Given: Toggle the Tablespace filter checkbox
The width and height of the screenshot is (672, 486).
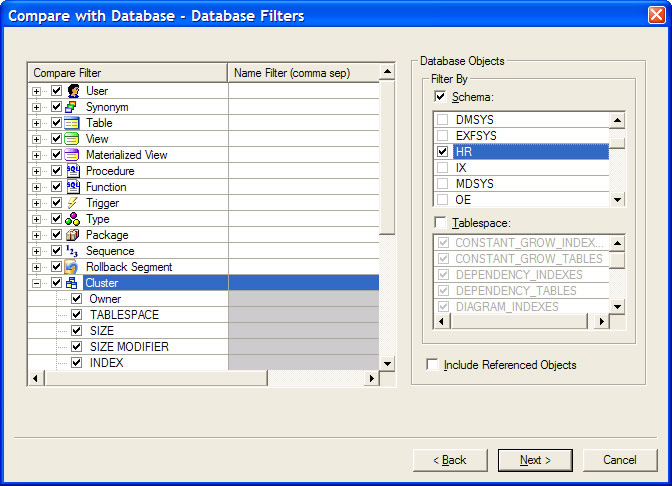Looking at the screenshot, I should [x=441, y=222].
